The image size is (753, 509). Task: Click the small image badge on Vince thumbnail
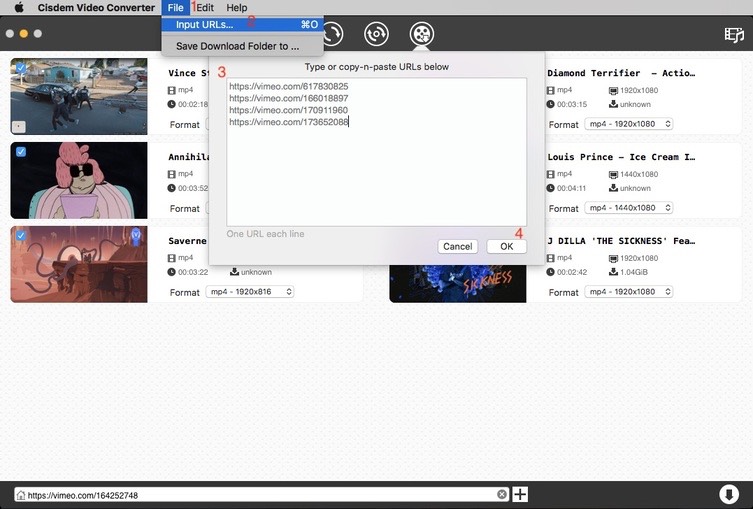(x=19, y=127)
